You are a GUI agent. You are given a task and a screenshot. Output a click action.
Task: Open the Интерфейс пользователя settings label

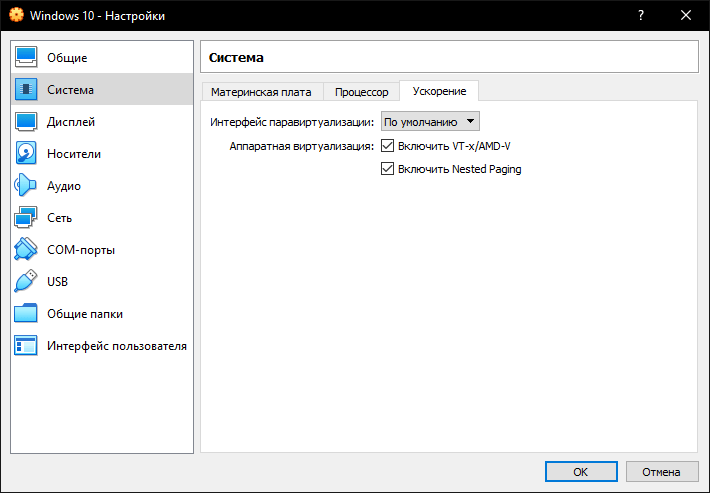click(117, 346)
